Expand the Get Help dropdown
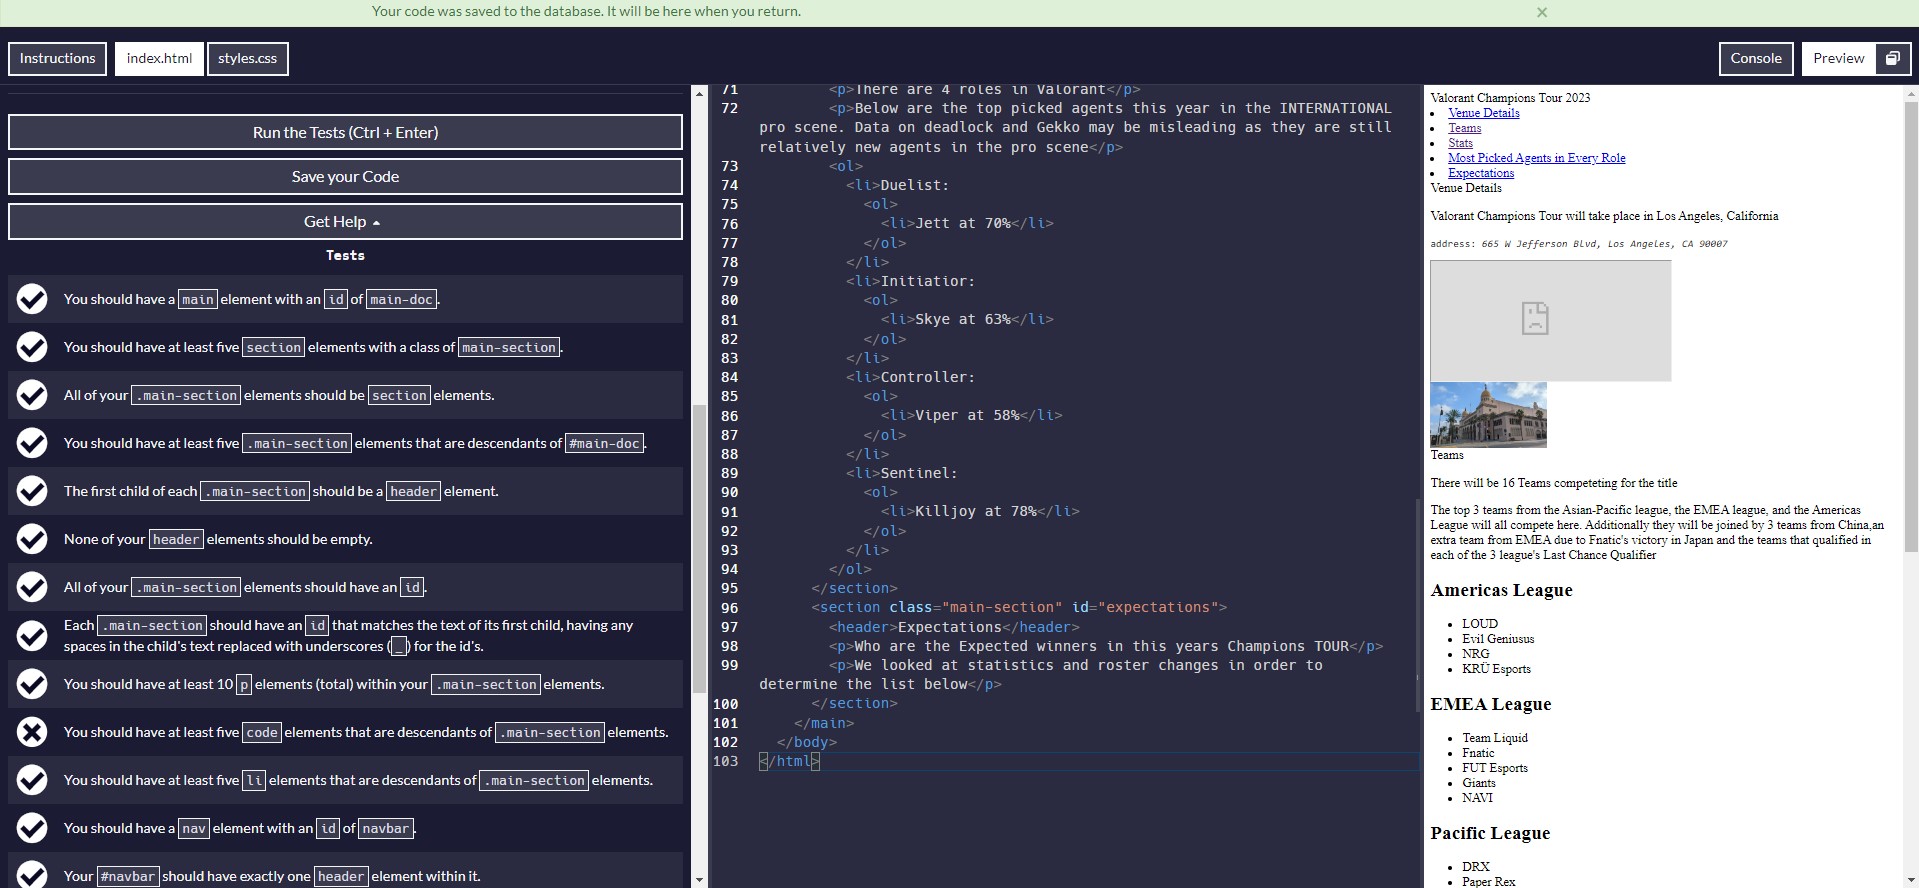Viewport: 1919px width, 888px height. pos(345,221)
